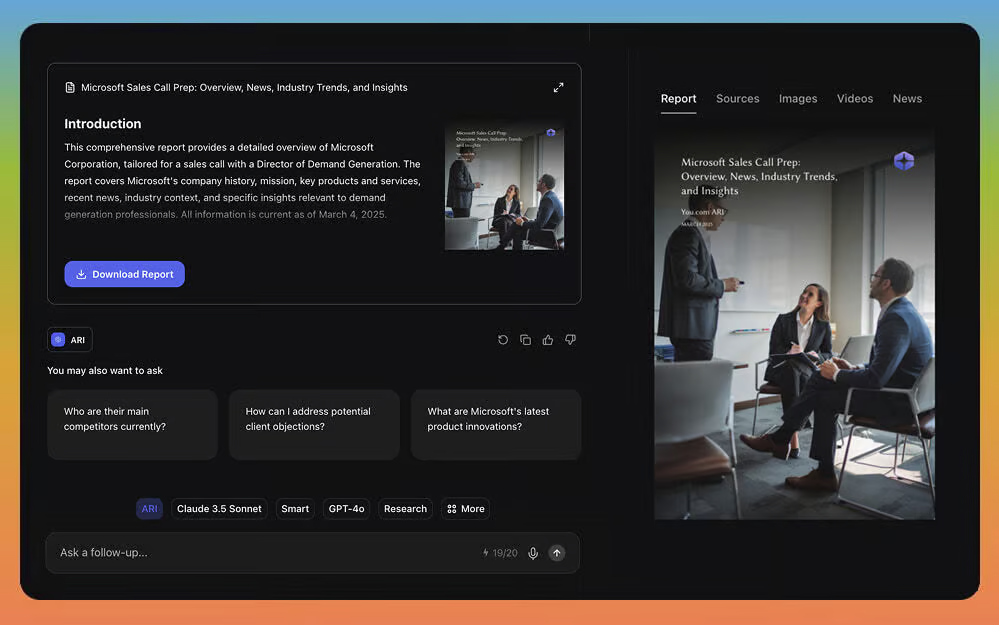
Task: Start voice input with the microphone
Action: point(533,553)
